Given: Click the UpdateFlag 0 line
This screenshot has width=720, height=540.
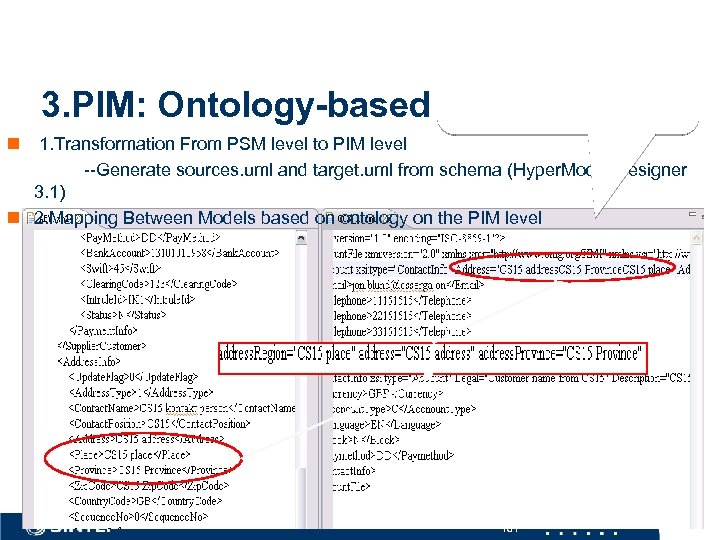Looking at the screenshot, I should pos(133,377).
